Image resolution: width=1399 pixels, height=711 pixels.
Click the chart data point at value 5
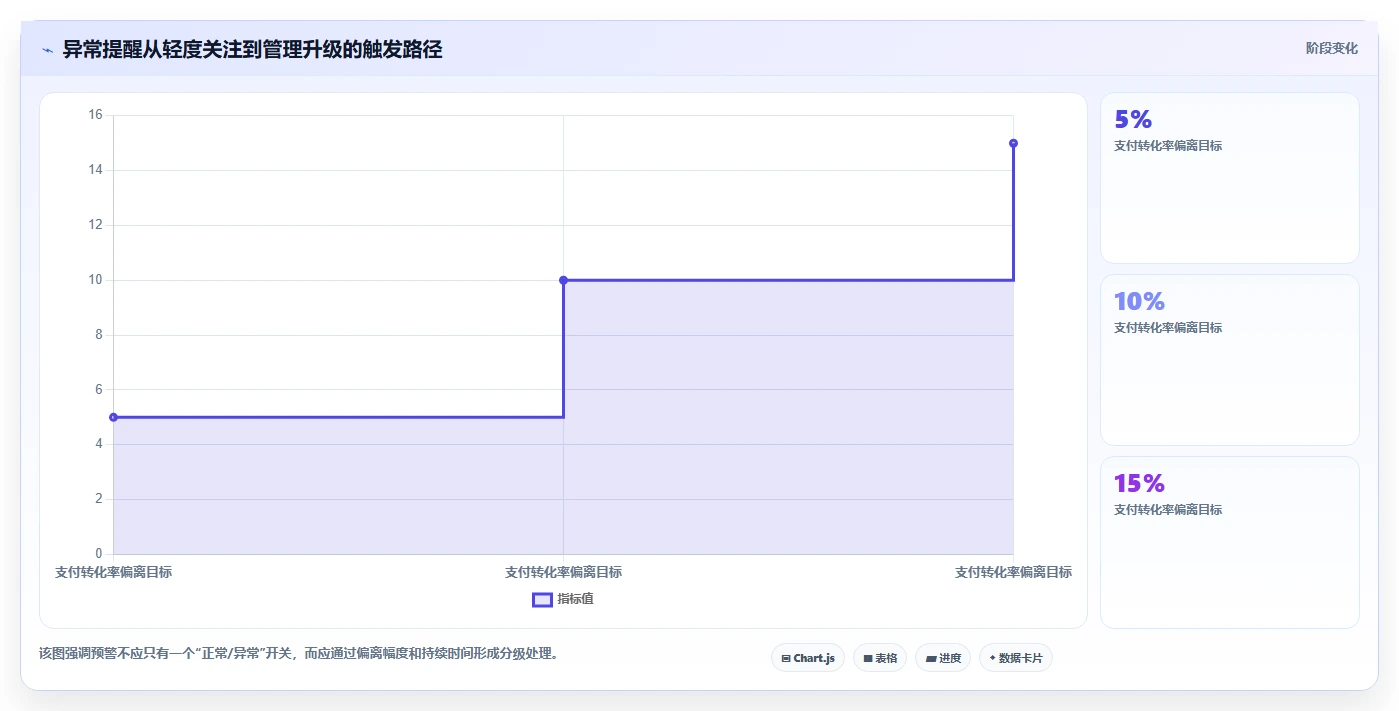point(113,417)
